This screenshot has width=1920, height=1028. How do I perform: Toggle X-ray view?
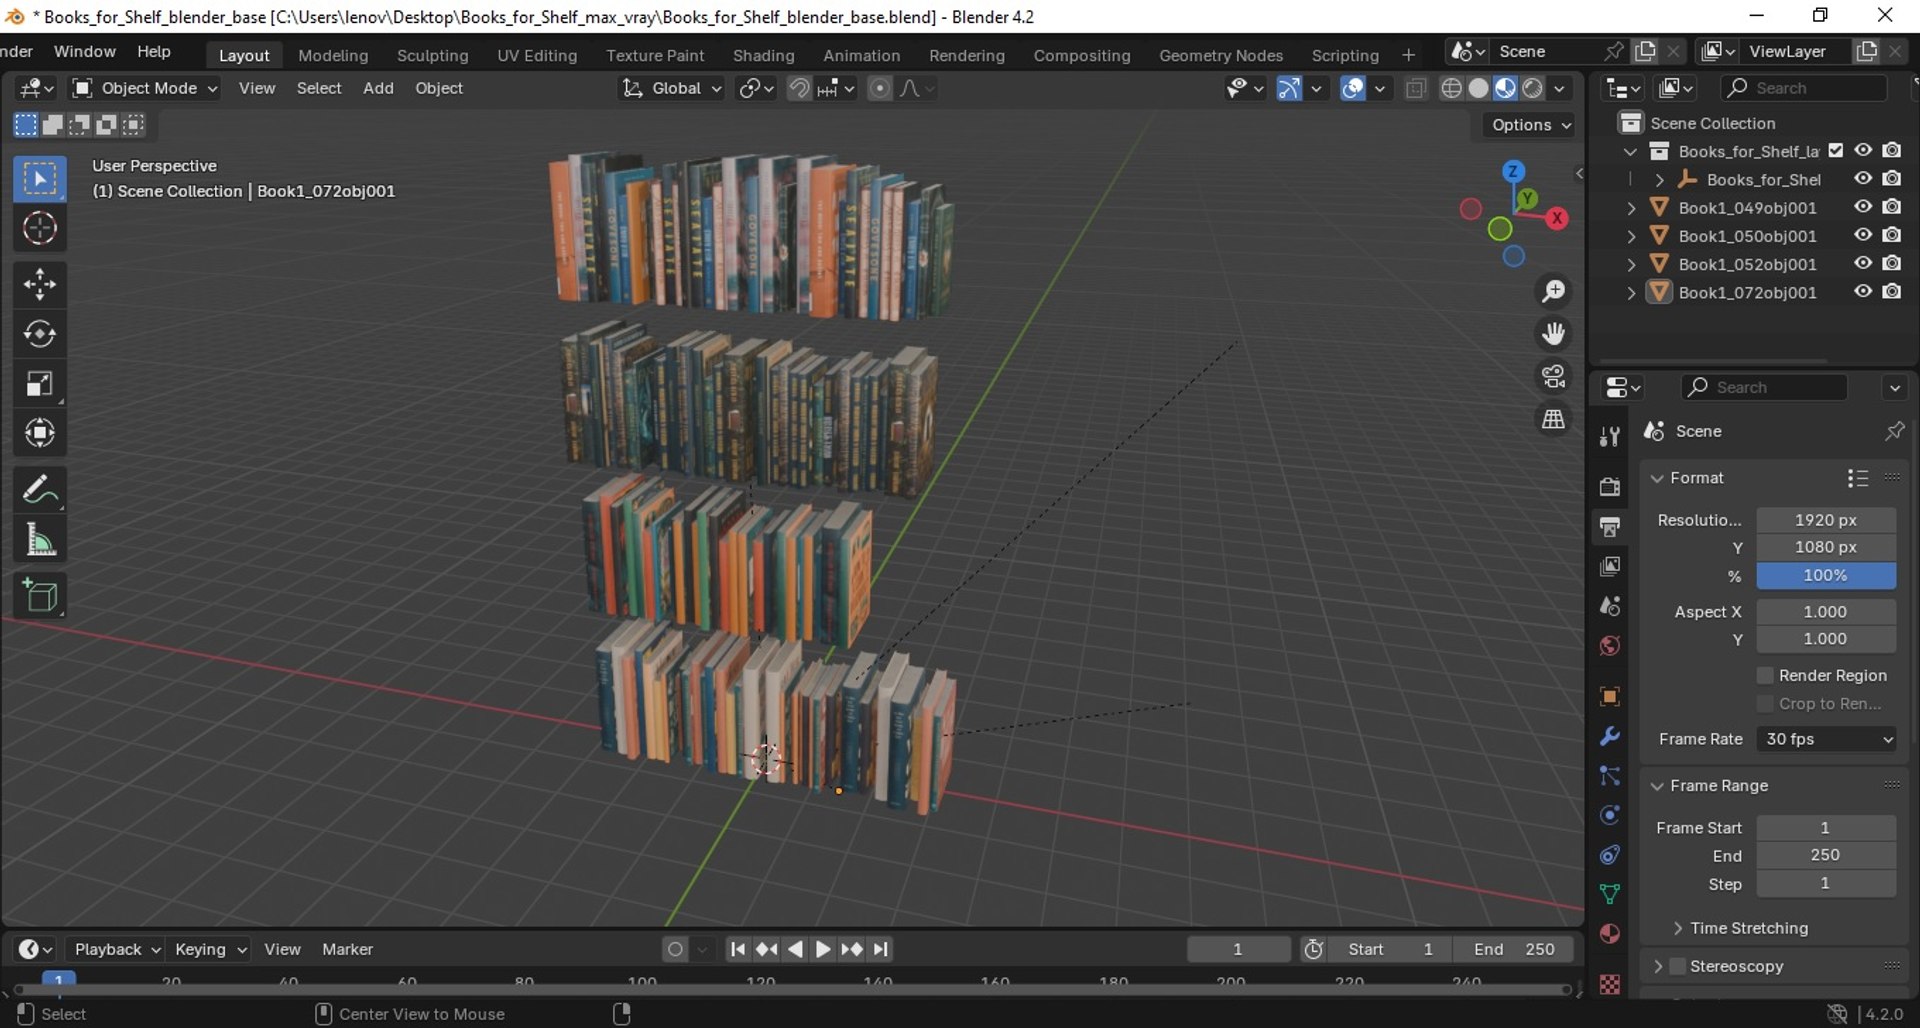click(1415, 88)
